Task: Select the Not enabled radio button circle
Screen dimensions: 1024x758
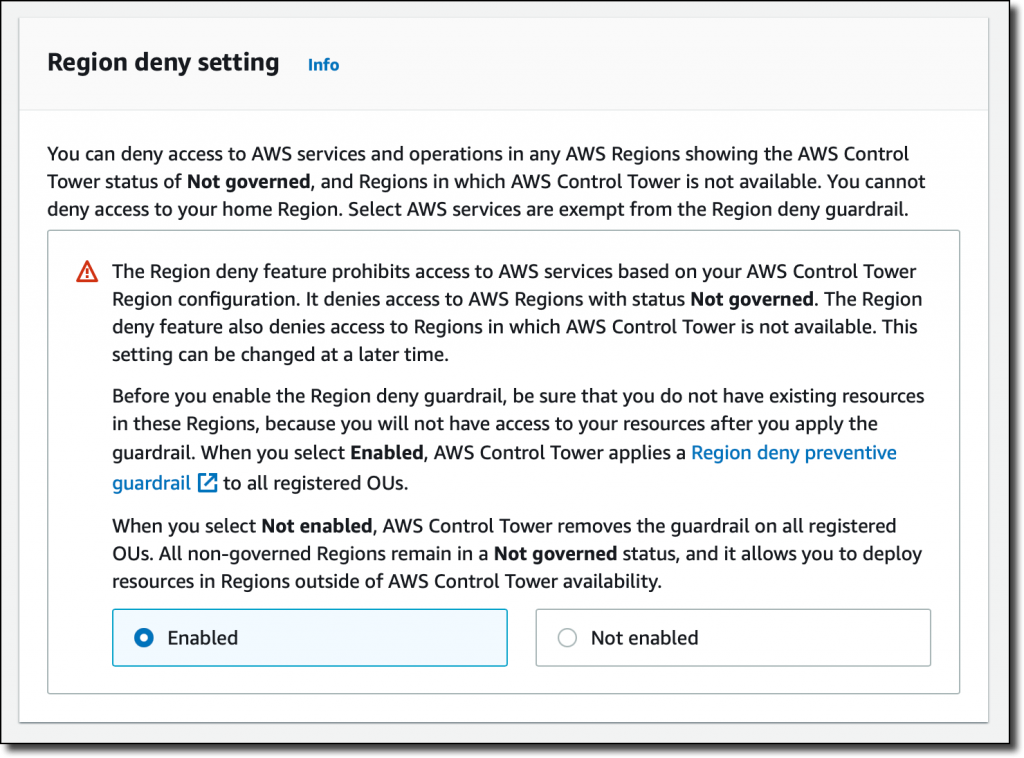Action: coord(567,638)
